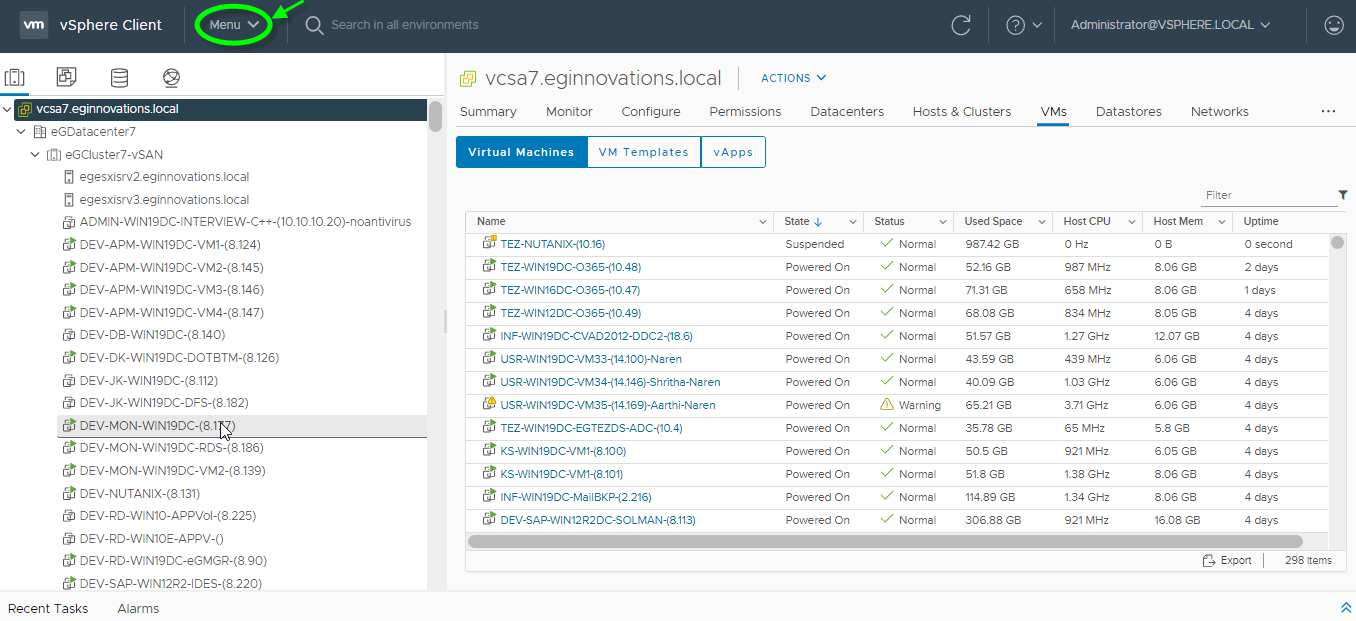Screen dimensions: 1356x621
Task: Select host egesxisrv2.eginnovations.local in tree
Action: pos(164,177)
